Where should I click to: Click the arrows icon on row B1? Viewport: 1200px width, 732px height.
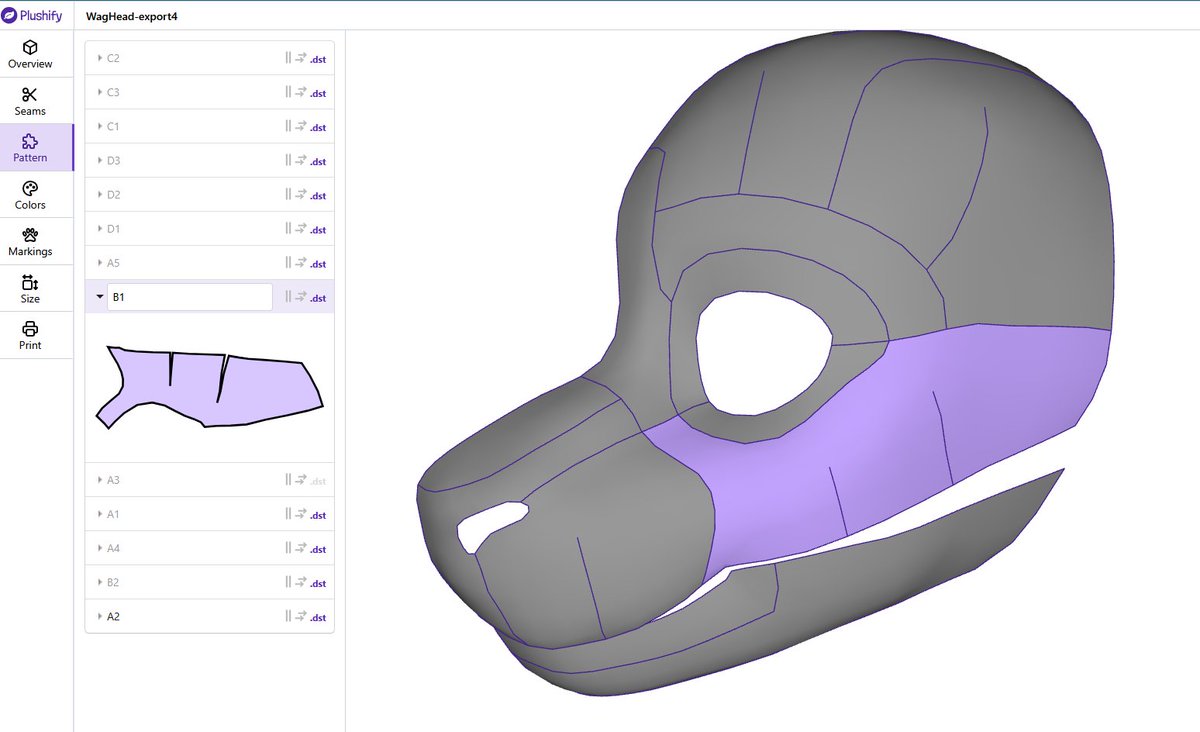[300, 296]
